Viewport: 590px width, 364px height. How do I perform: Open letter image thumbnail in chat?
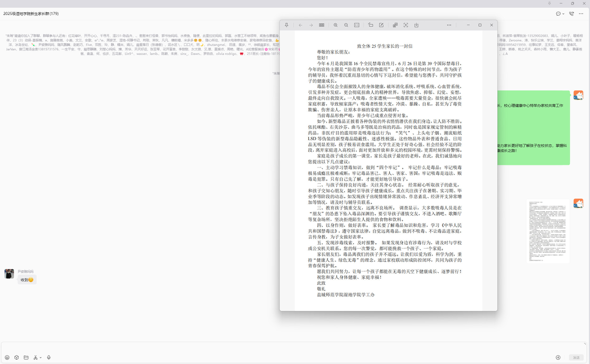(548, 231)
